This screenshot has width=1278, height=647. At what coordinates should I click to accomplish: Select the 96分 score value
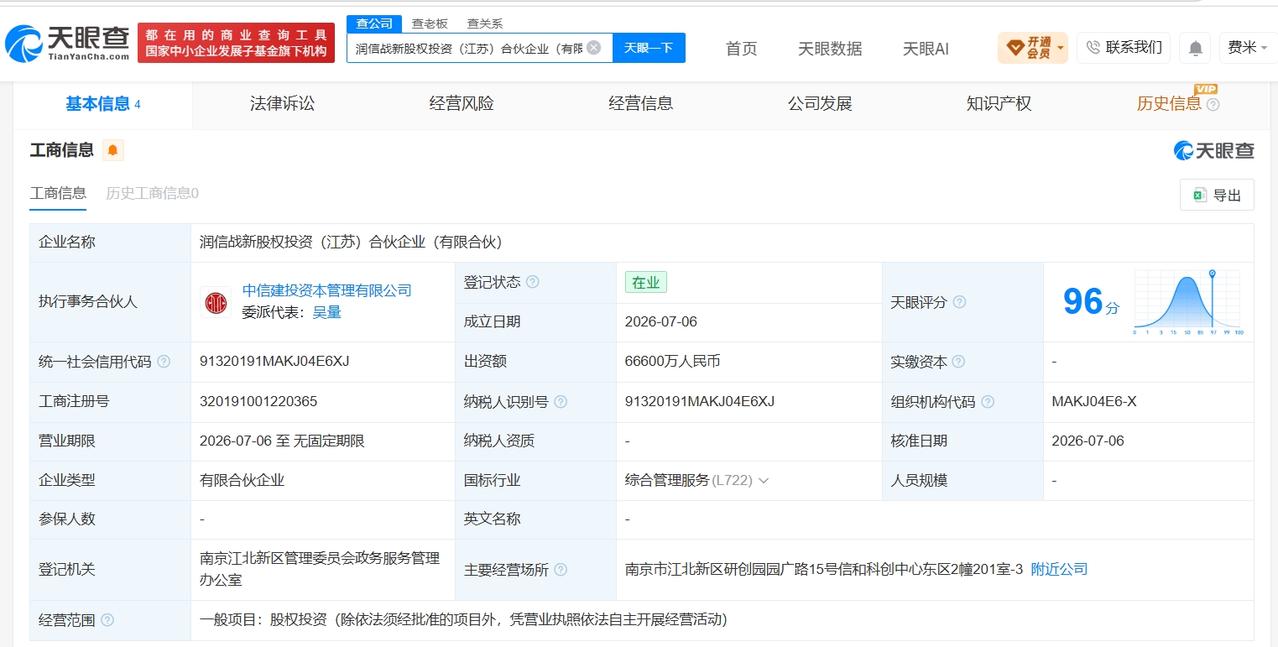1091,301
